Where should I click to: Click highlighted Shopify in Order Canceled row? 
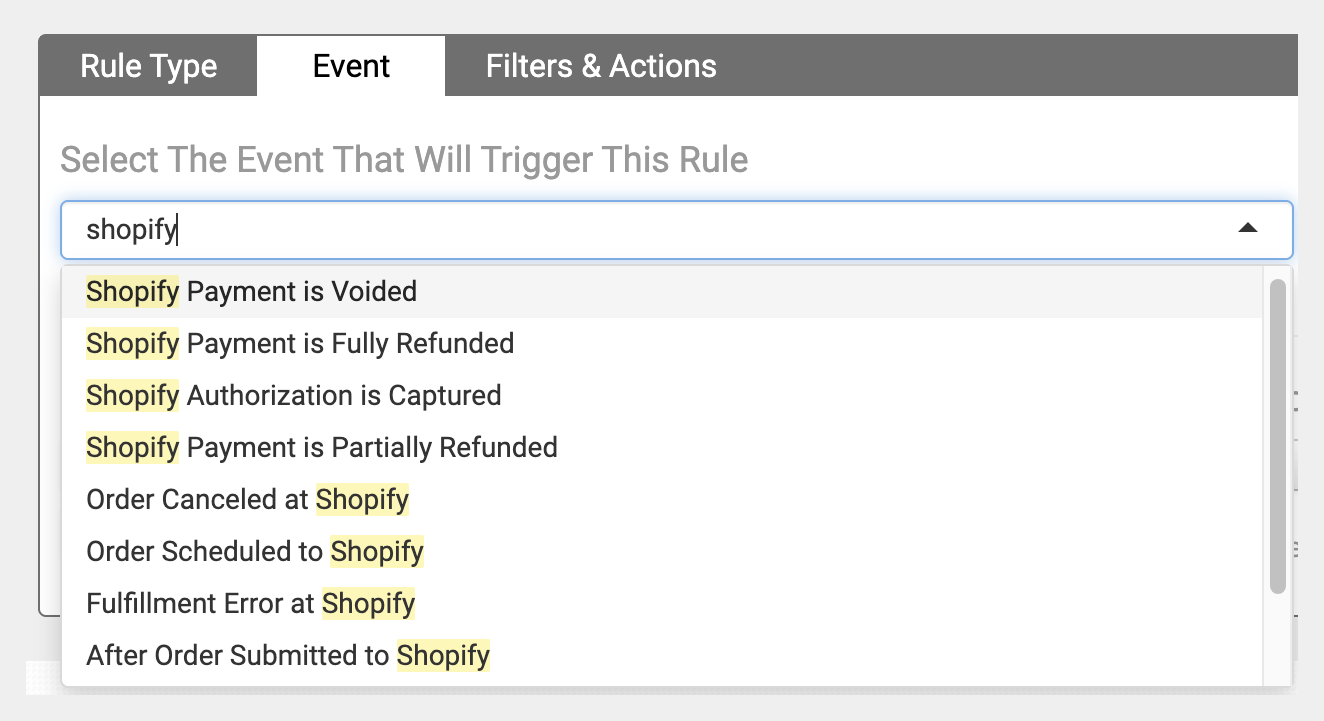click(362, 500)
